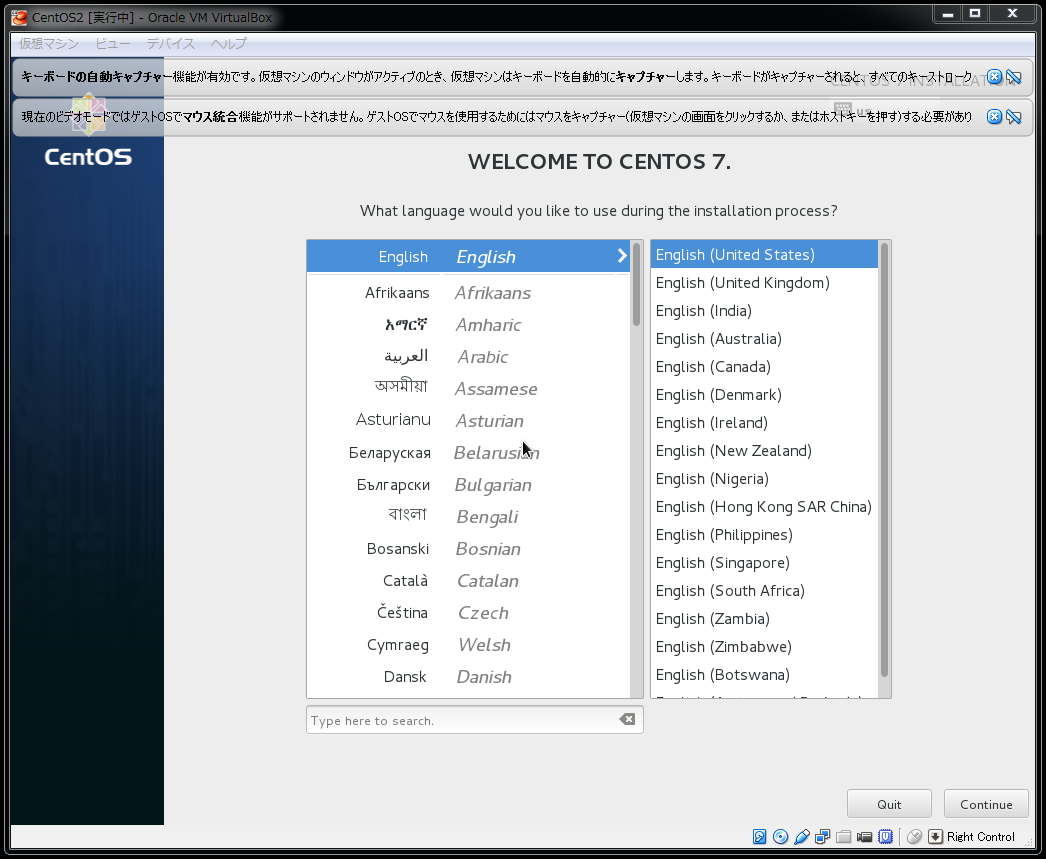Select the Welsh language row
The height and width of the screenshot is (859, 1046).
468,645
